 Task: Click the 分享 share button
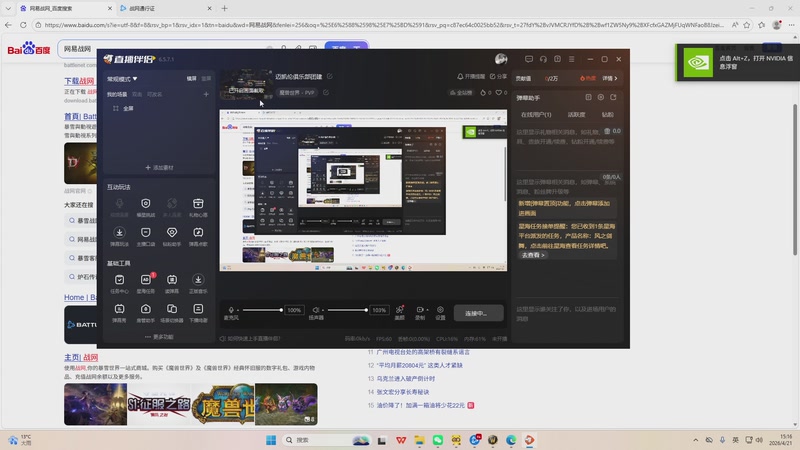coord(498,77)
